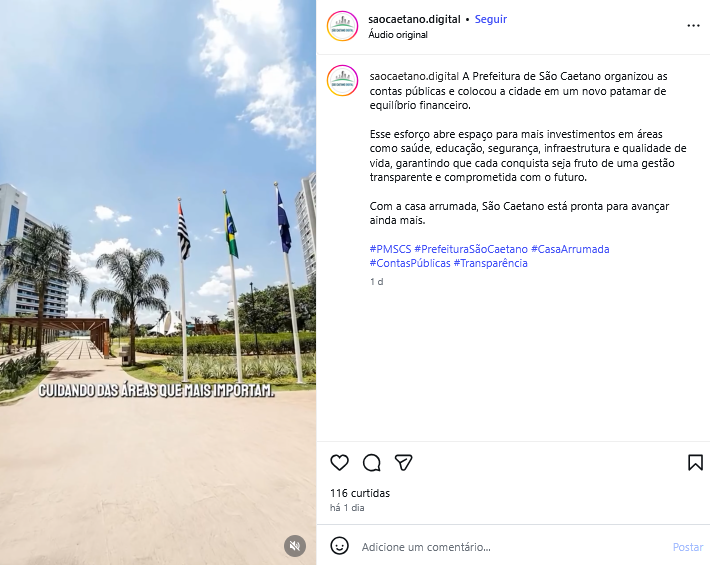Open the saocaetano.digital username in the header
The height and width of the screenshot is (565, 710).
[x=414, y=19]
